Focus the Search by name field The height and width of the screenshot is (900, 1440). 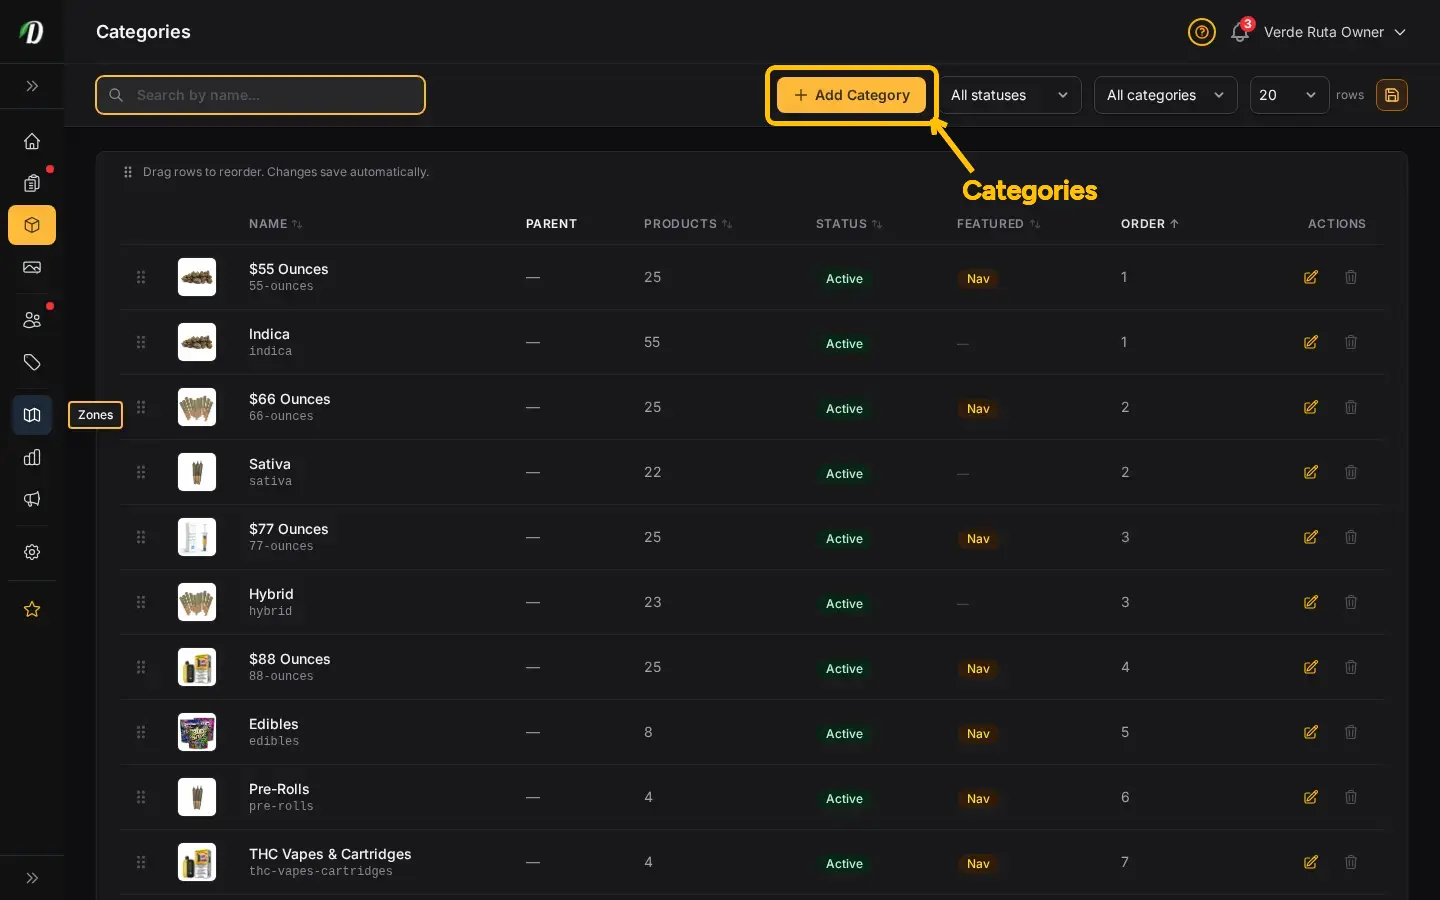point(261,95)
